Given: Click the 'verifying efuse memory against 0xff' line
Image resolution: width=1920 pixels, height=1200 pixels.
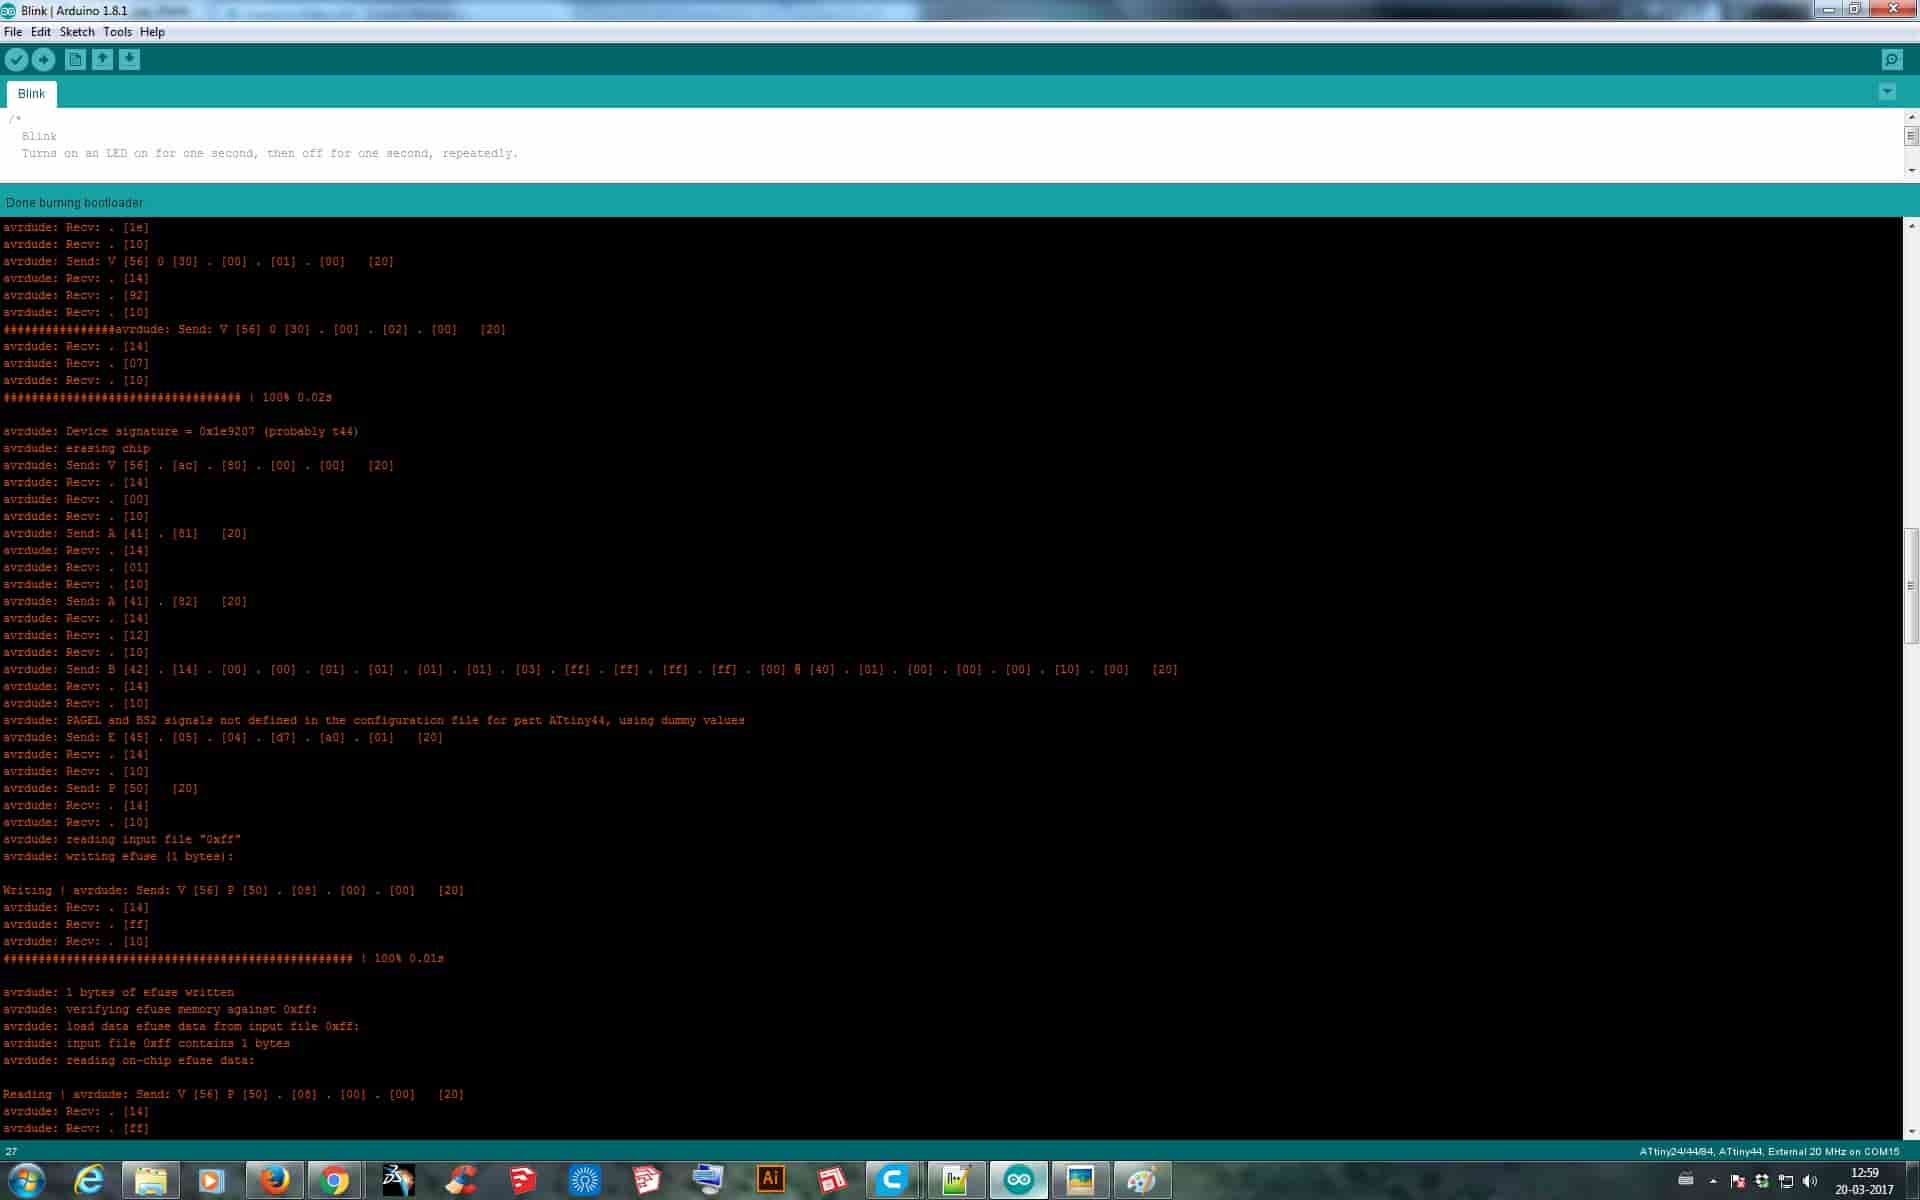Looking at the screenshot, I should pyautogui.click(x=160, y=1010).
